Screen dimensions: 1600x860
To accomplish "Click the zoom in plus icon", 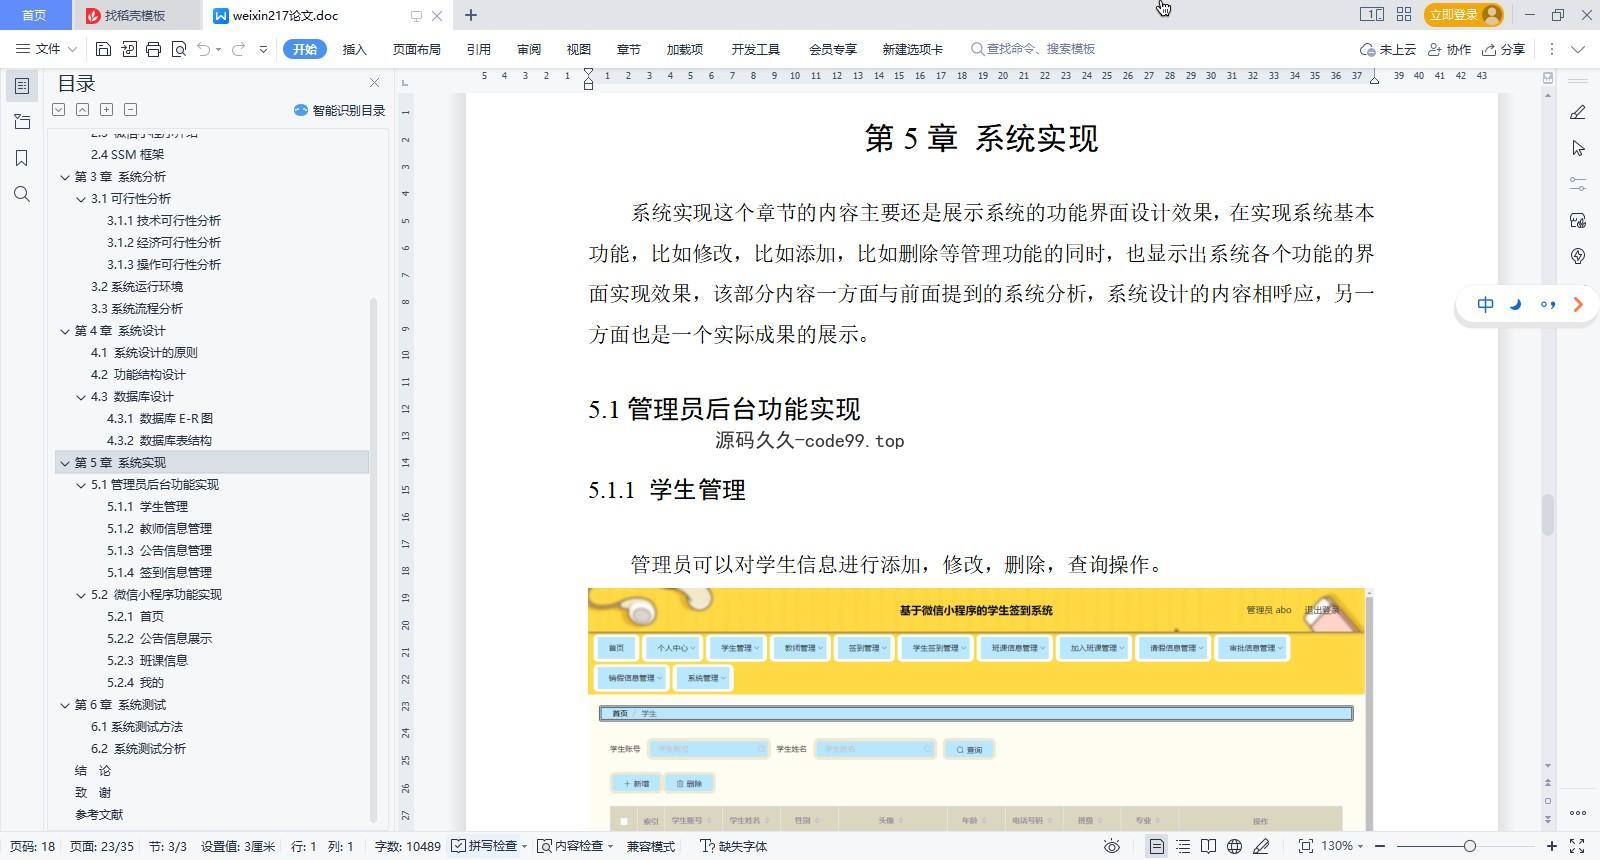I will (x=1552, y=846).
